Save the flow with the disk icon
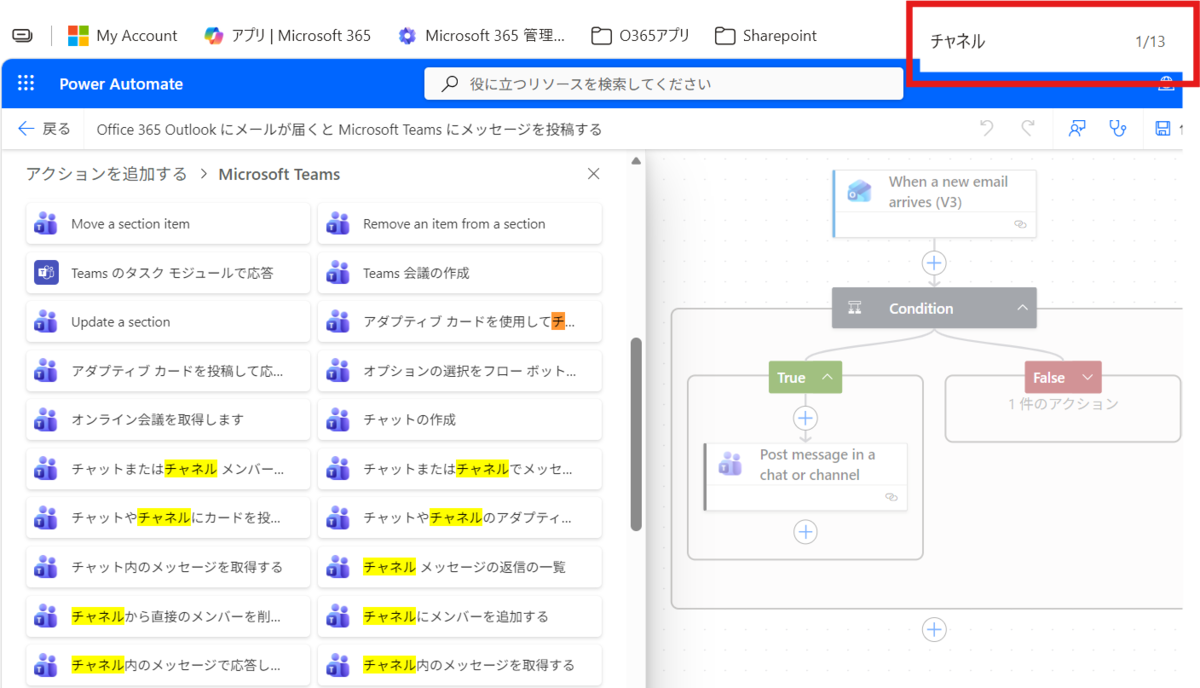This screenshot has width=1200, height=688. (x=1162, y=128)
